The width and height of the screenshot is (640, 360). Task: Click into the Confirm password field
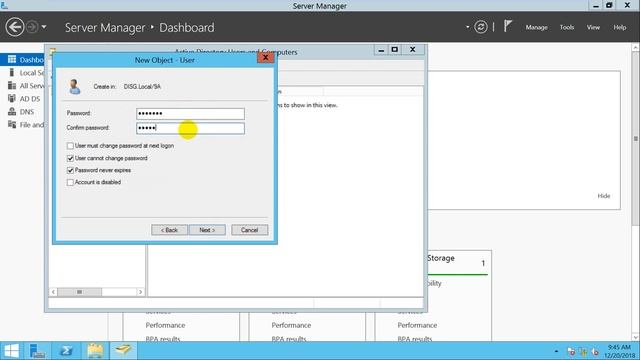190,128
